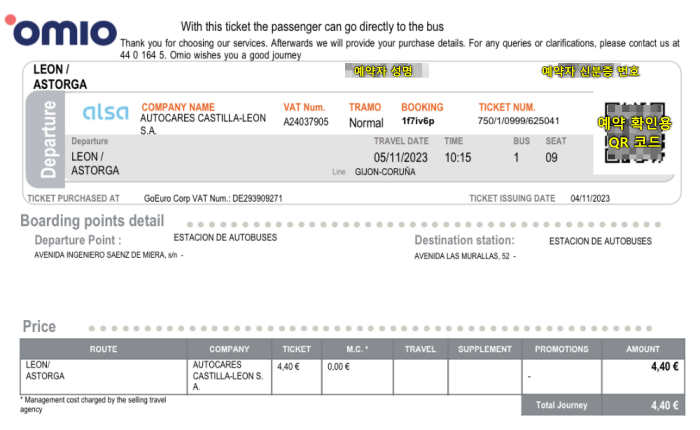Click the AMOUNT column header

(x=642, y=349)
